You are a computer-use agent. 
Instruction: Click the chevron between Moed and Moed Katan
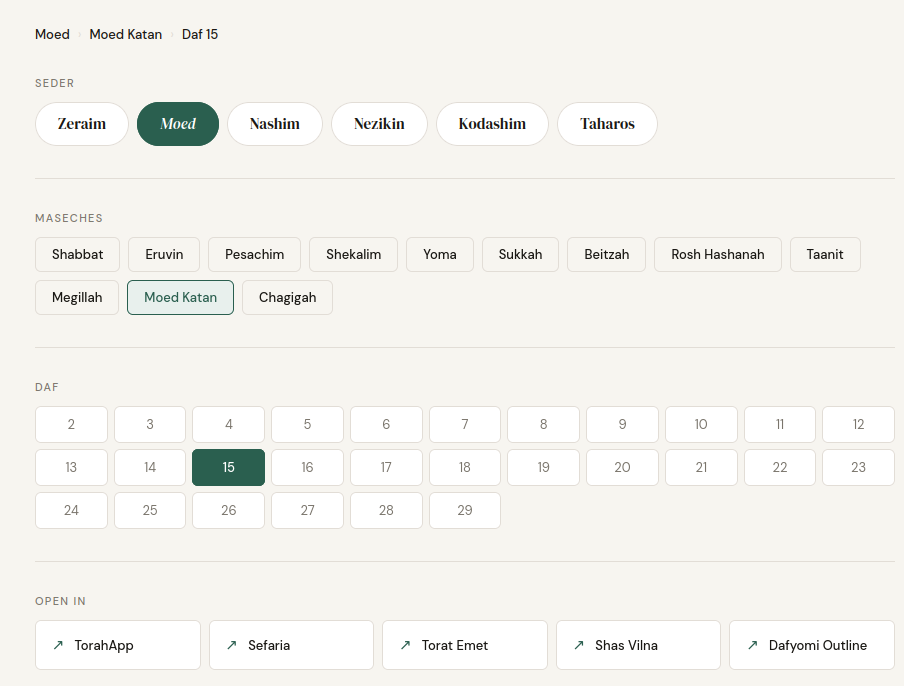[78, 34]
